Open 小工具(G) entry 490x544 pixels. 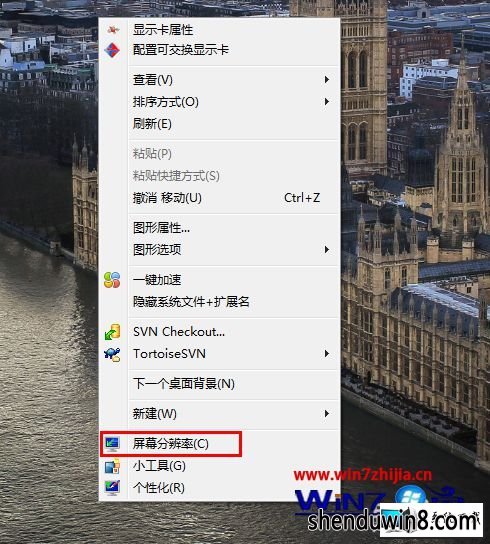pyautogui.click(x=219, y=466)
